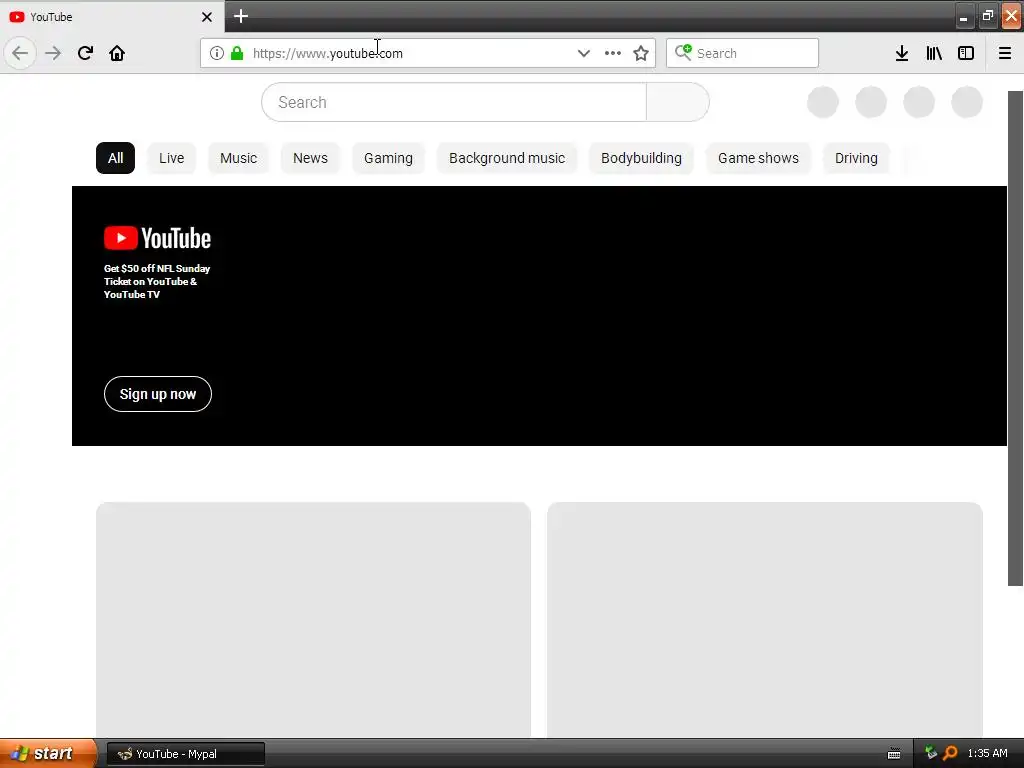1024x768 pixels.
Task: Restore down the browser window
Action: pyautogui.click(x=987, y=16)
